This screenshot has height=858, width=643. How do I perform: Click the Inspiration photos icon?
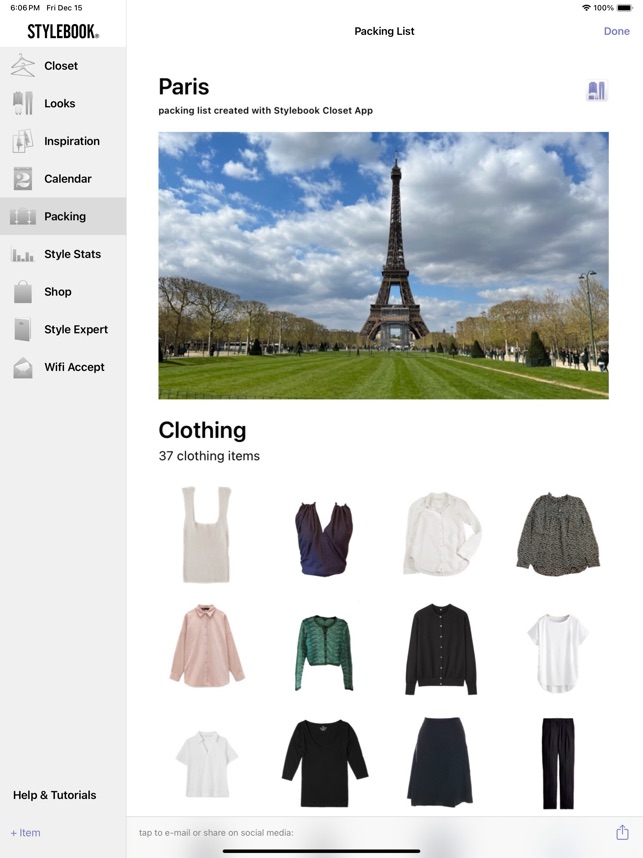[x=22, y=141]
